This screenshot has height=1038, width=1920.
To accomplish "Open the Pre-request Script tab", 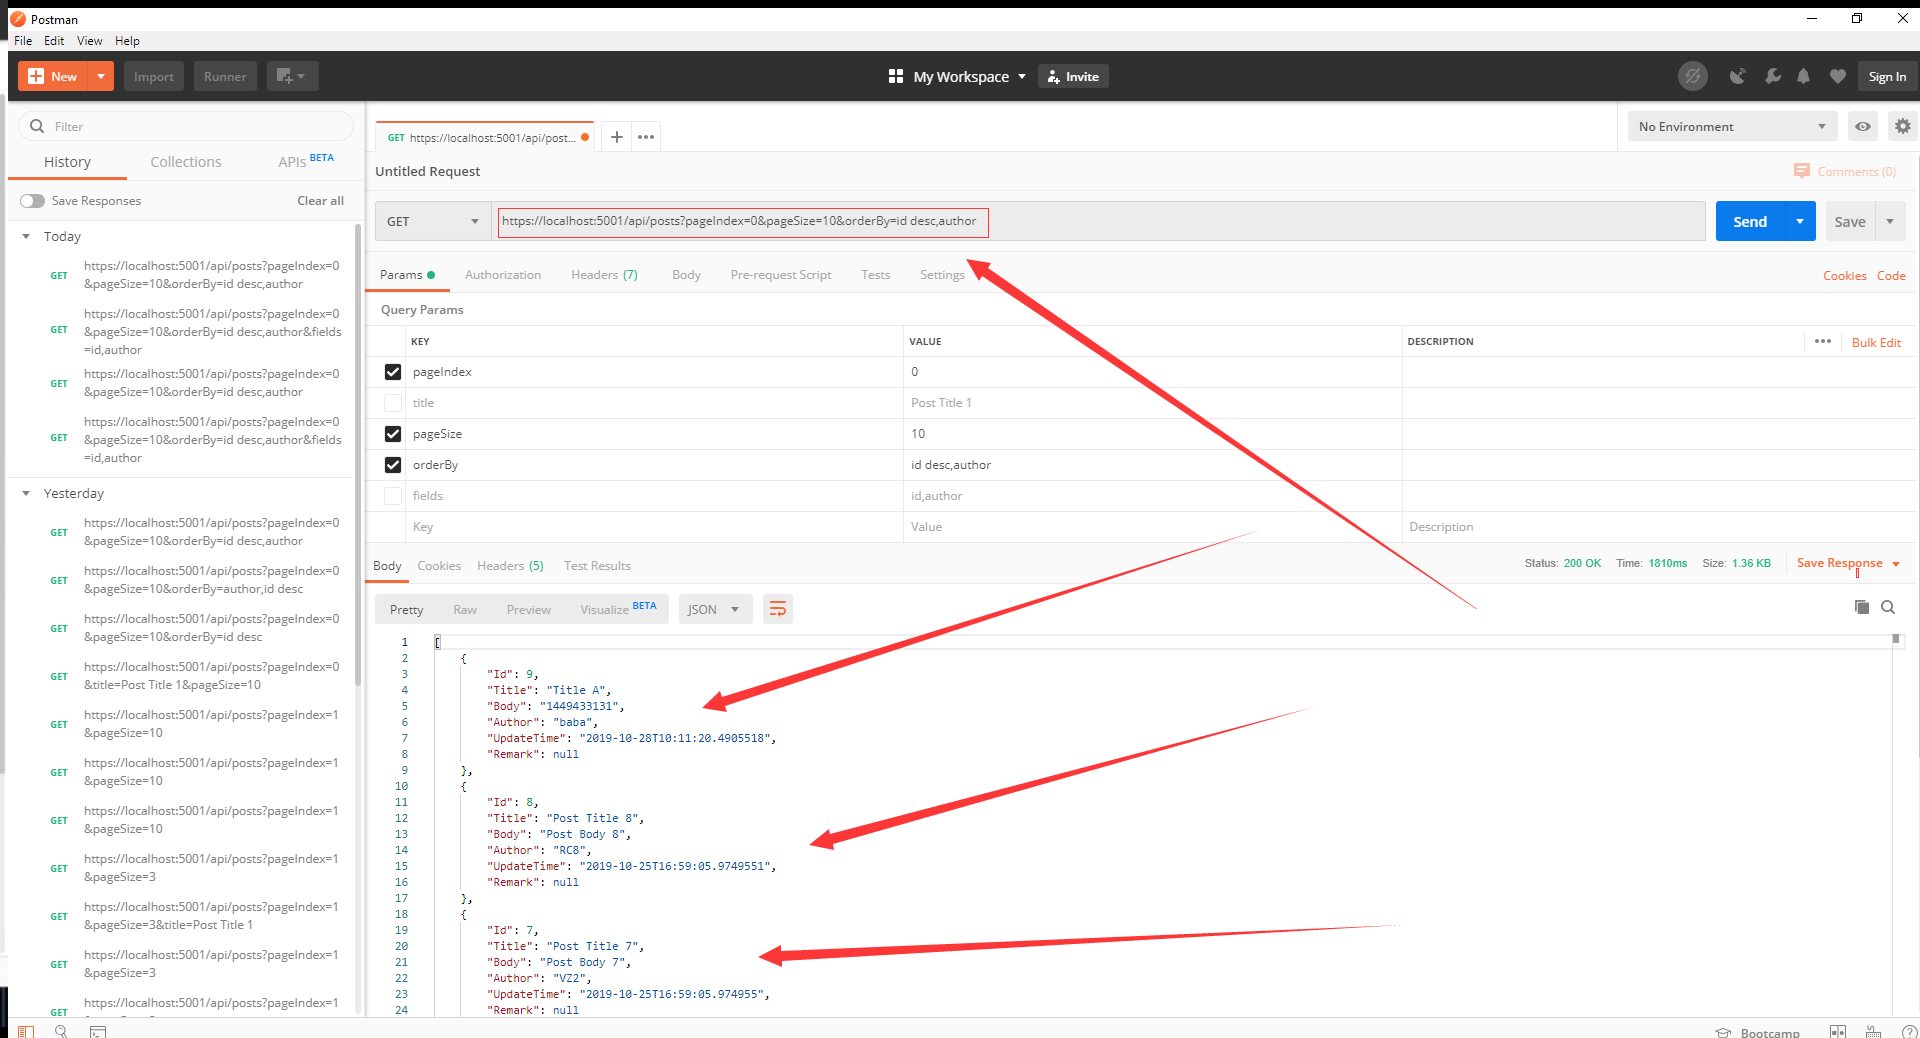I will pyautogui.click(x=781, y=275).
